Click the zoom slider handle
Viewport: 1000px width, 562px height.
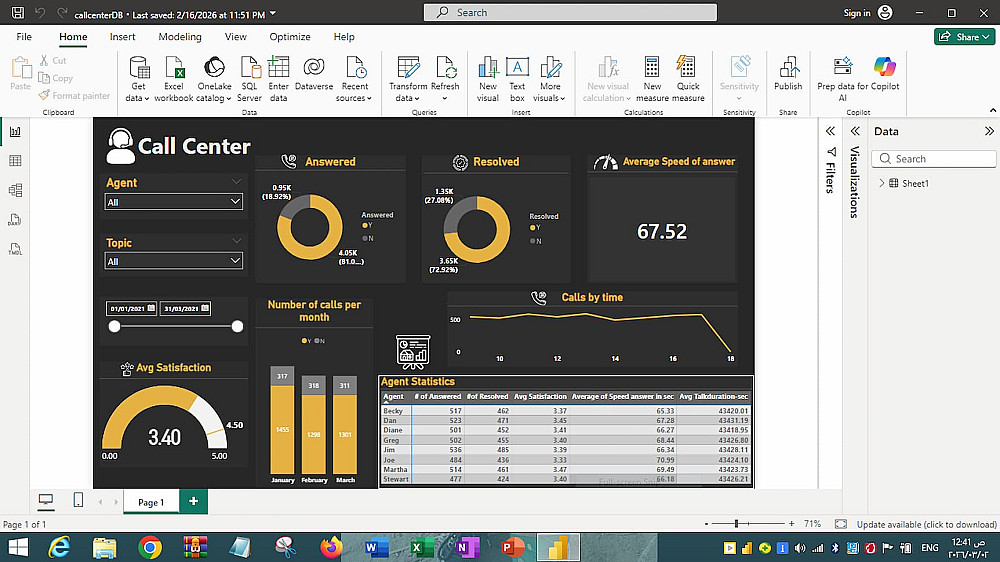[x=736, y=524]
